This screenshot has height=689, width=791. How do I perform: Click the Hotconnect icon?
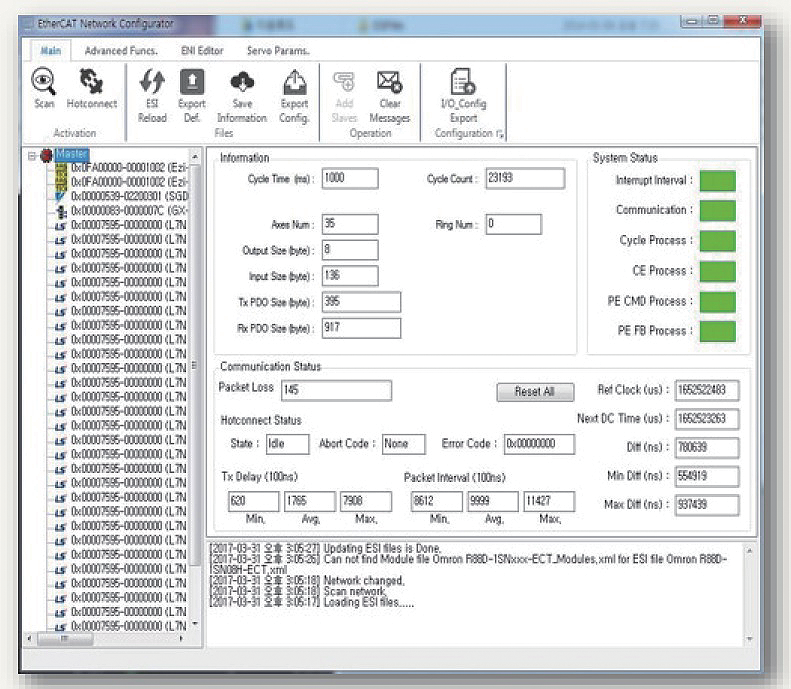pos(91,82)
